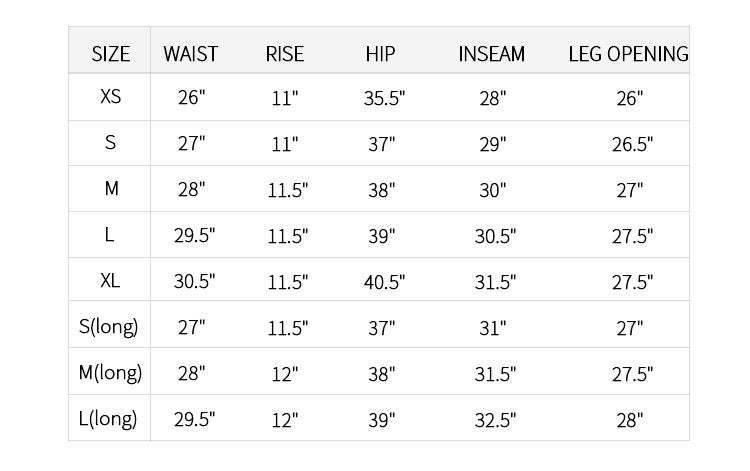The height and width of the screenshot is (471, 750).
Task: Click the RISE column header
Action: [x=285, y=54]
